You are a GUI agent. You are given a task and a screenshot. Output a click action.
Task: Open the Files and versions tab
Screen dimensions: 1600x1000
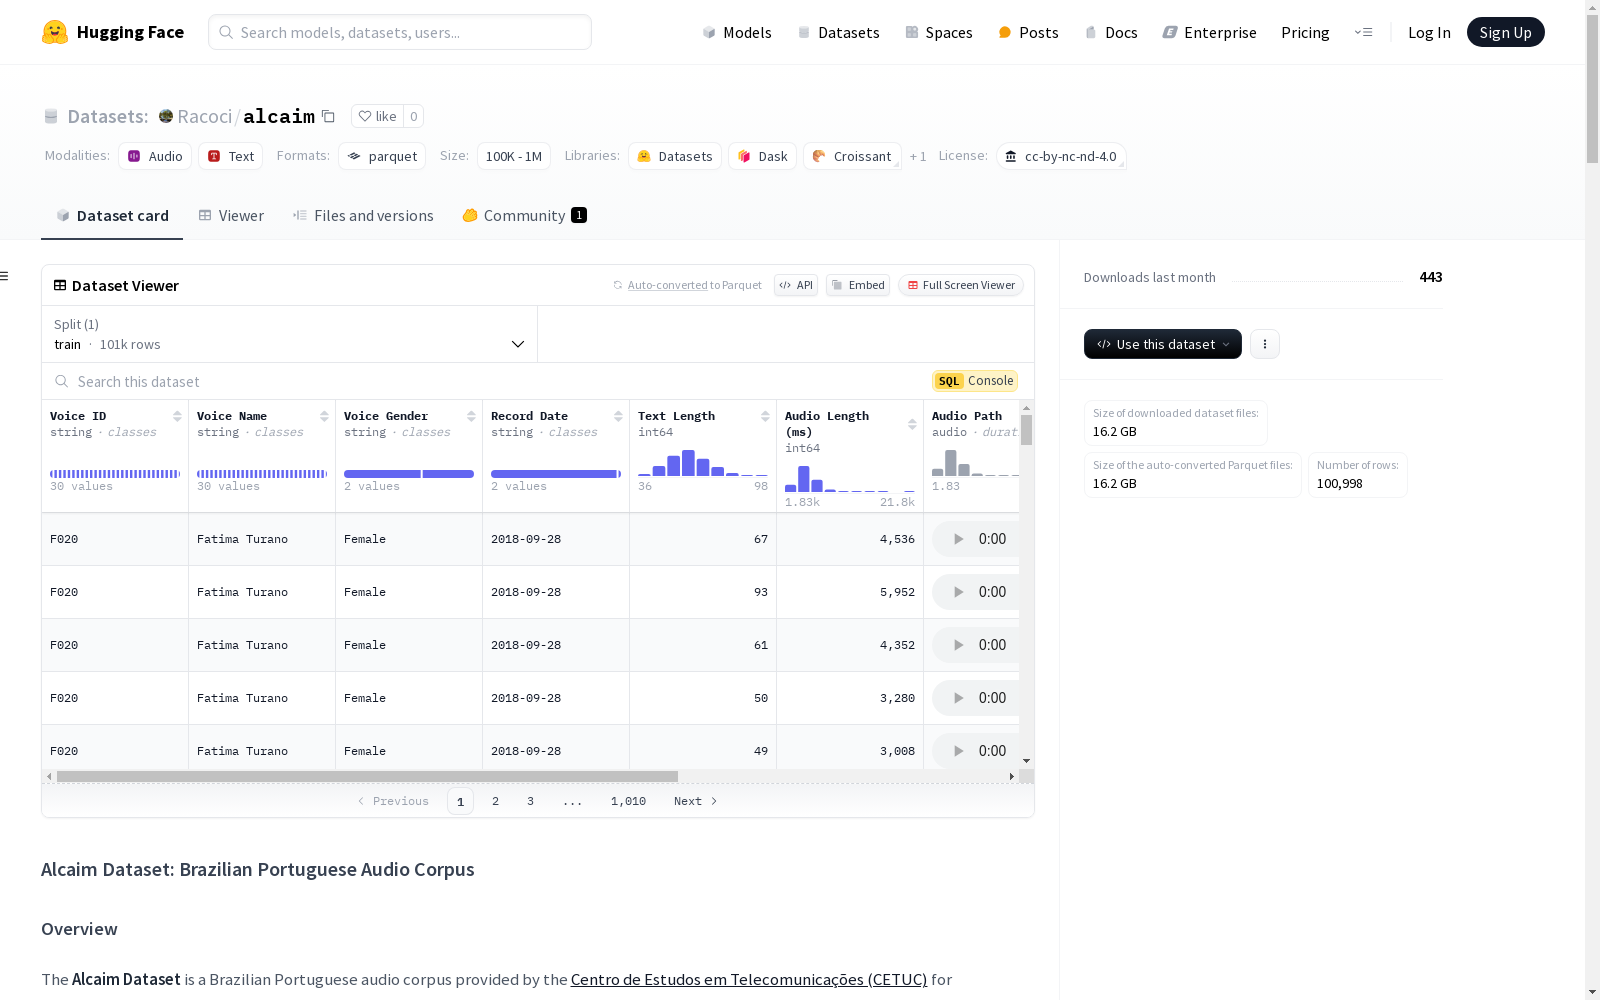pos(363,216)
